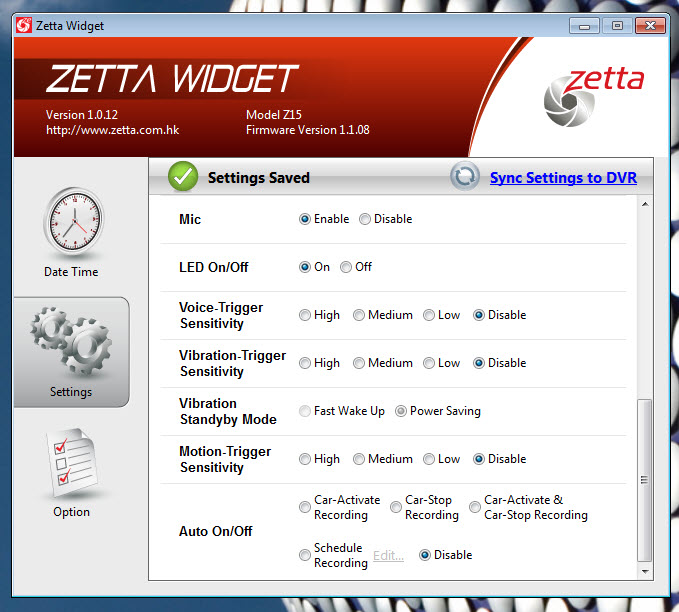679x612 pixels.
Task: Click the Auto On/Off label
Action: pos(216,531)
